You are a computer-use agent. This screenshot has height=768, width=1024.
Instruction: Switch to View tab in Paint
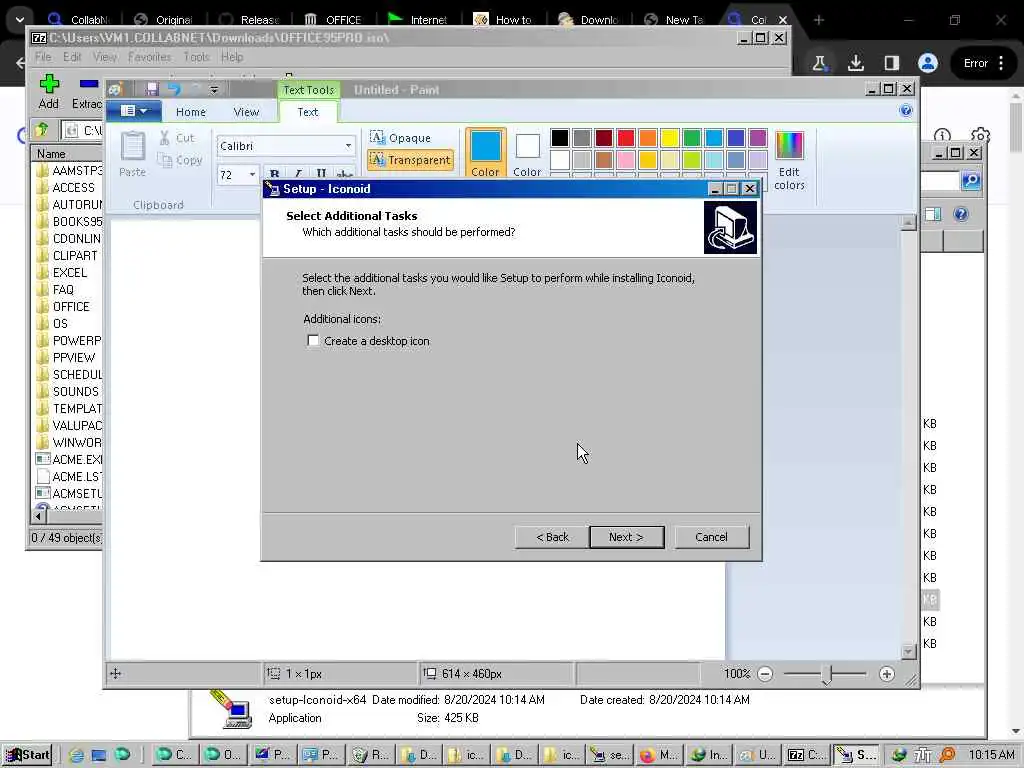tap(246, 112)
